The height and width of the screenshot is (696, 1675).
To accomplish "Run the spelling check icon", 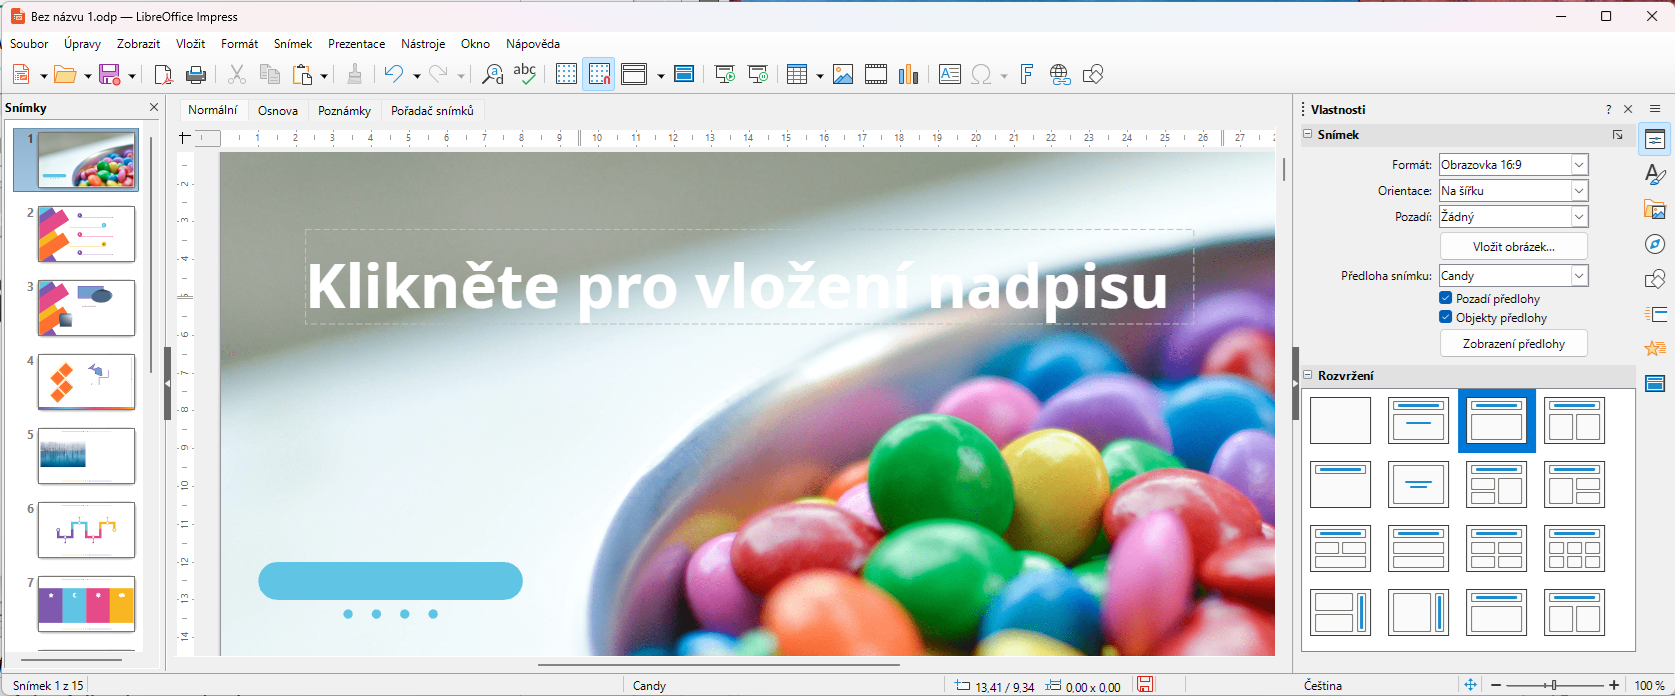I will 525,74.
